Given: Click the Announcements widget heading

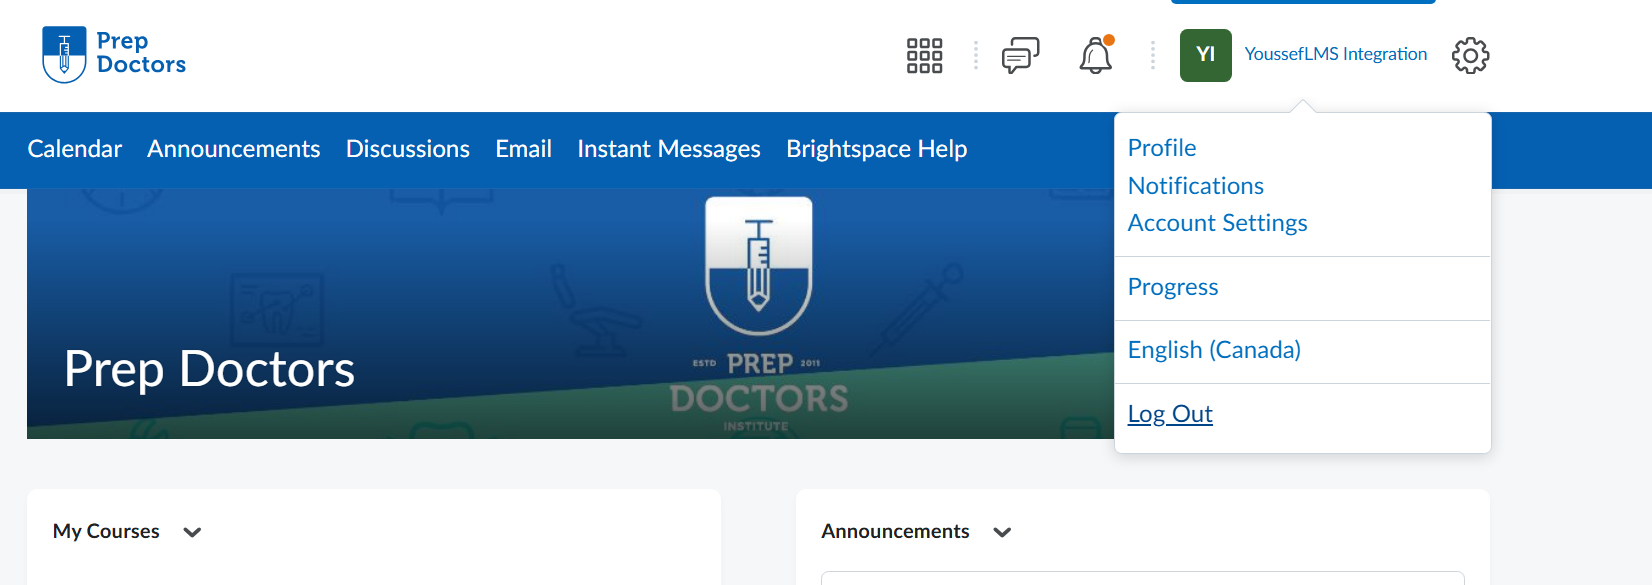Looking at the screenshot, I should point(895,531).
